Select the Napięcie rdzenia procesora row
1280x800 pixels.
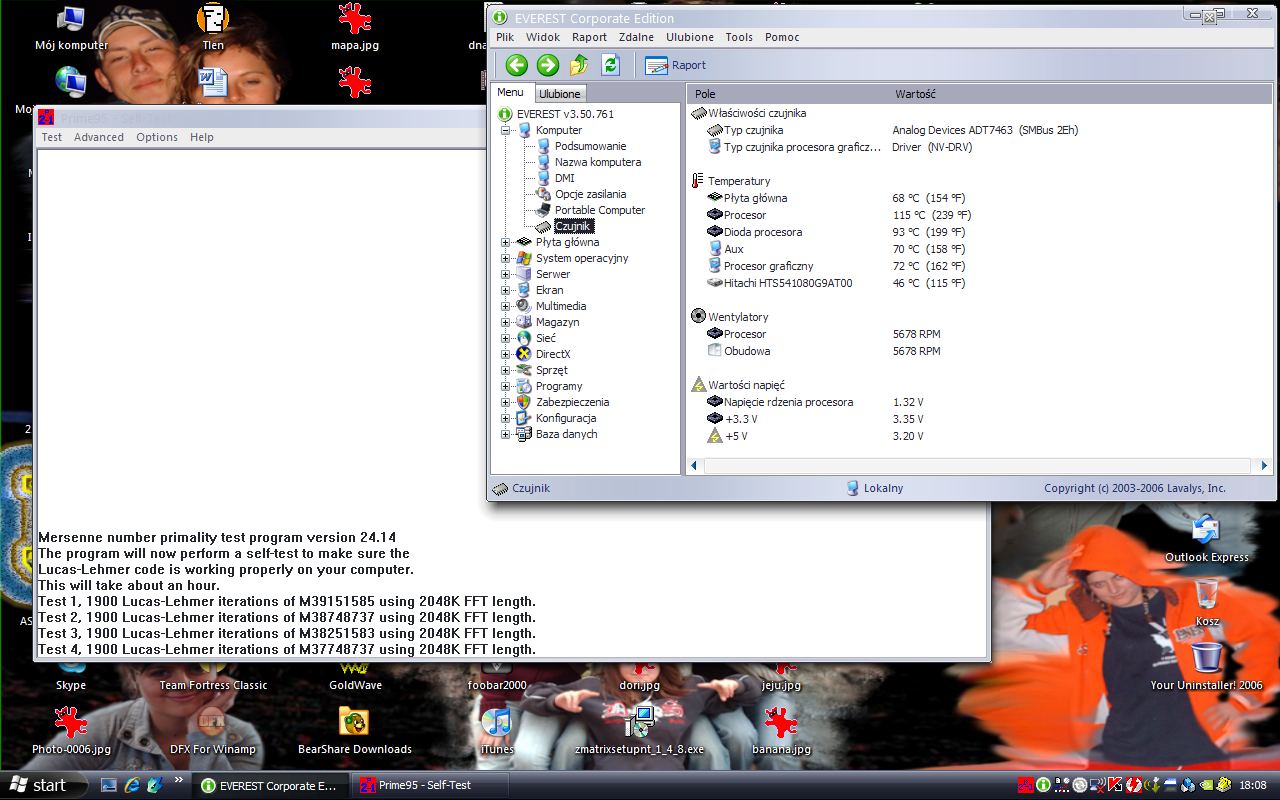coord(980,402)
